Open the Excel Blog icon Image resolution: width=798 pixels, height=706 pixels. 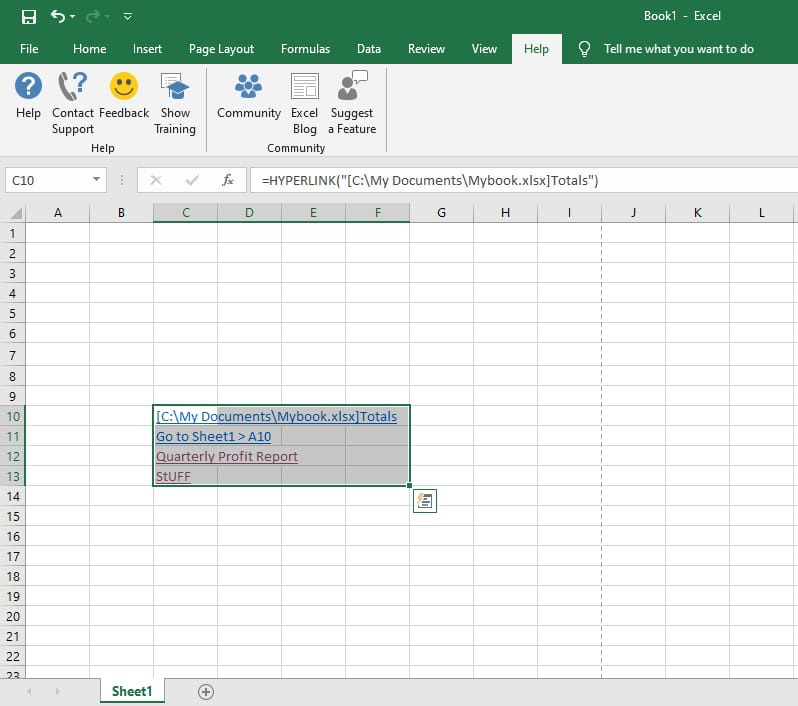click(304, 88)
